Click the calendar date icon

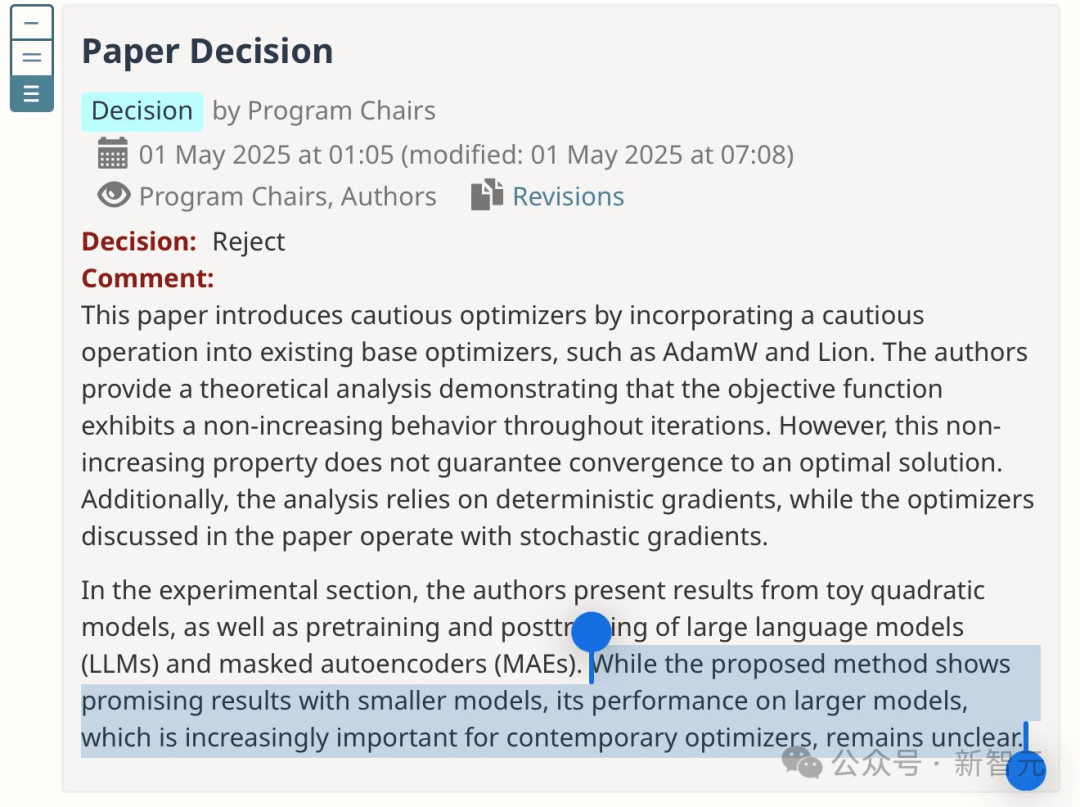pos(112,154)
